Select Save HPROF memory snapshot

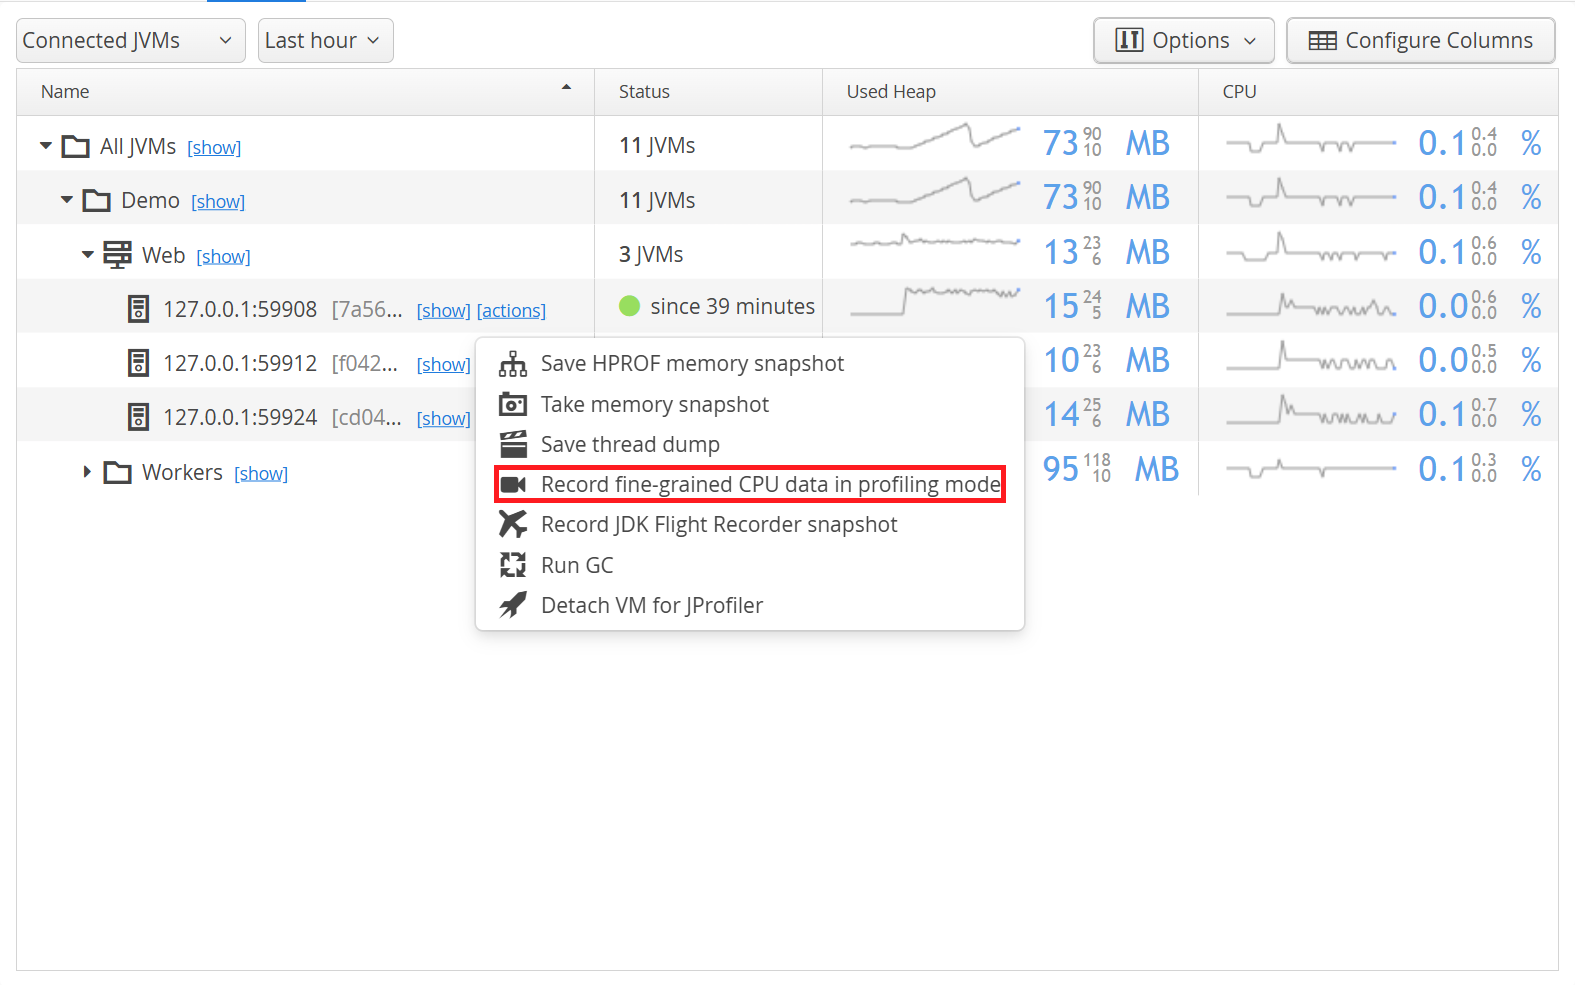coord(750,364)
